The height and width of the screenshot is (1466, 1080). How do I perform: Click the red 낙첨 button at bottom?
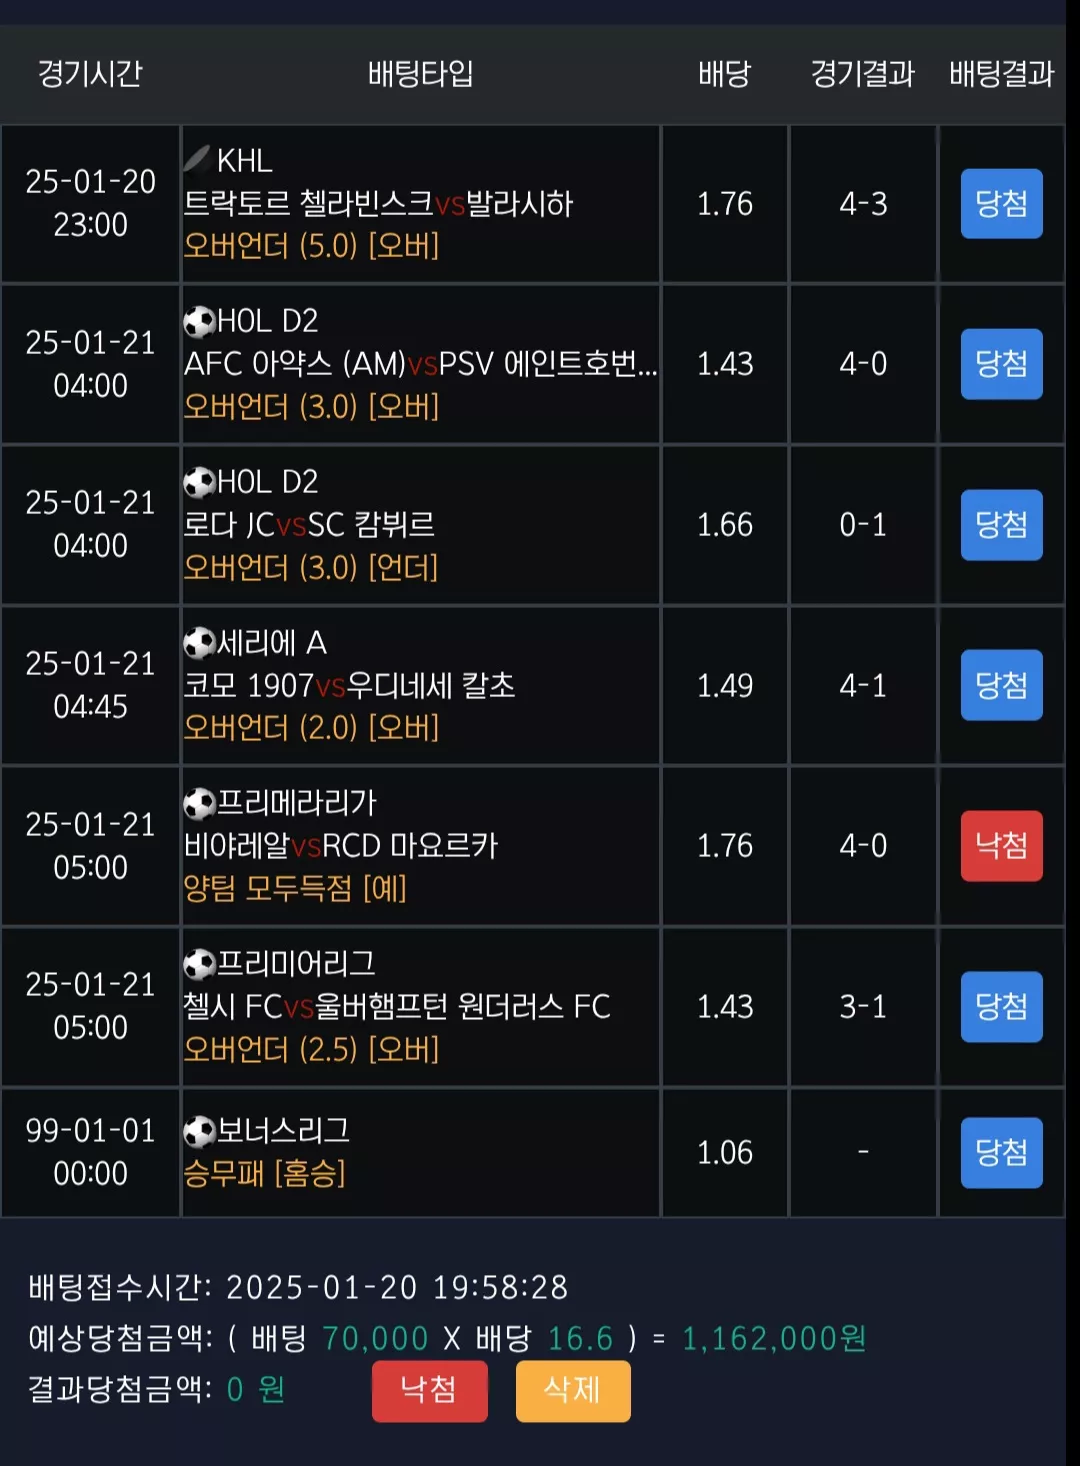click(429, 1390)
